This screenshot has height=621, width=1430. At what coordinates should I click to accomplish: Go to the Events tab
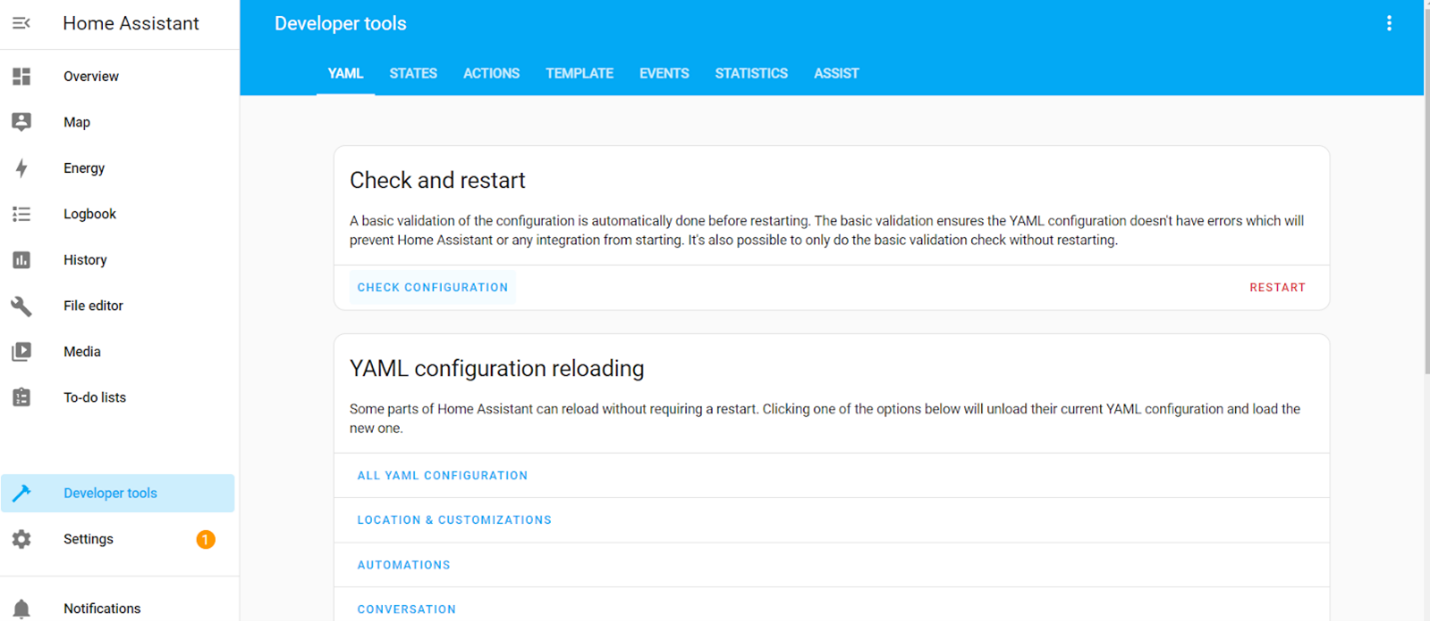tap(664, 73)
